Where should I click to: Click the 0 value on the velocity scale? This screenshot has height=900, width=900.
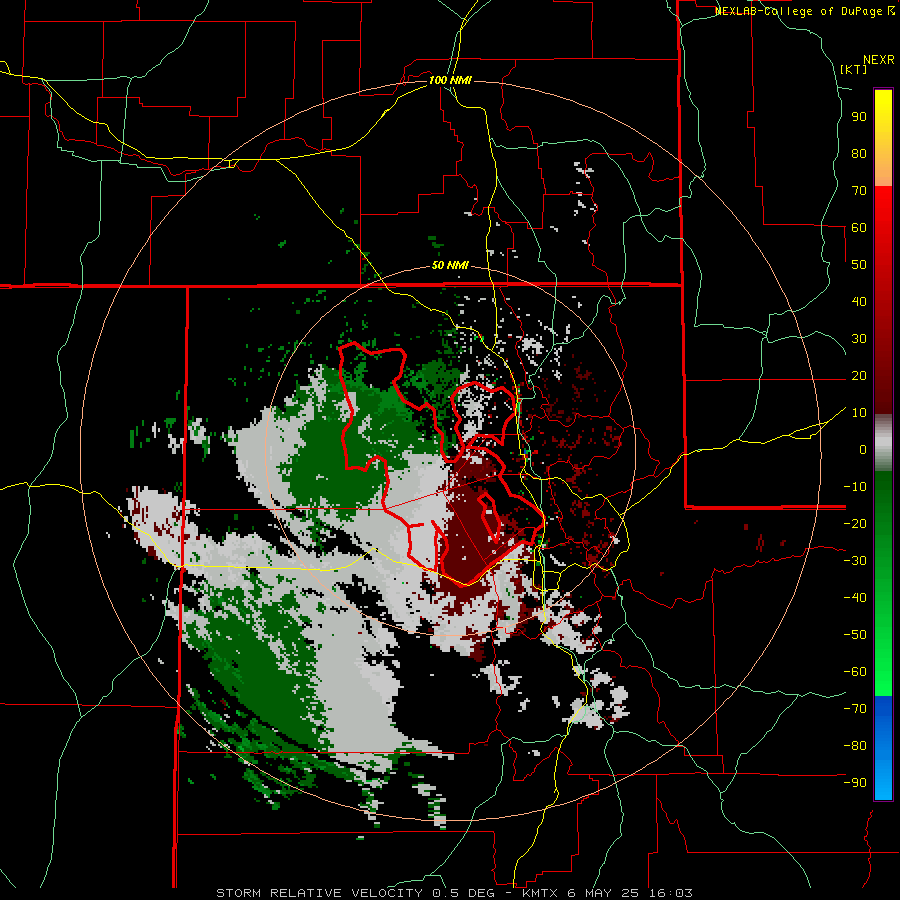(863, 449)
